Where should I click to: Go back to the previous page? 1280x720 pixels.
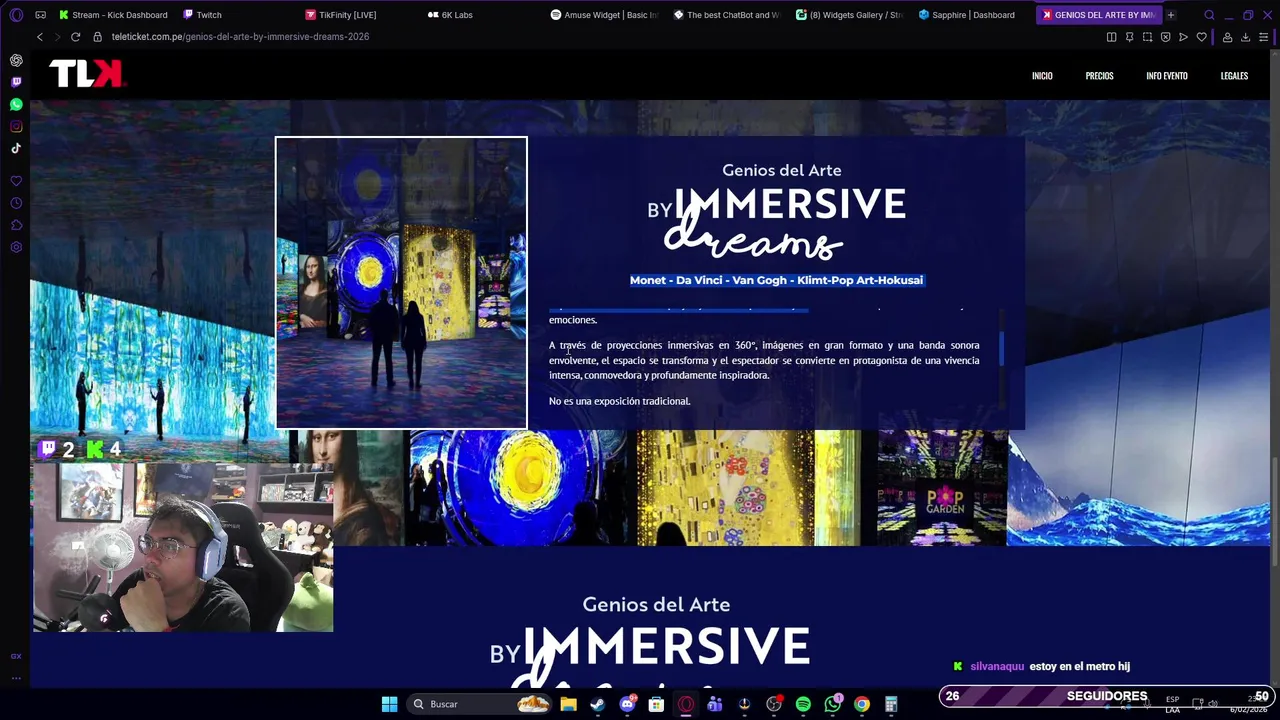[x=40, y=37]
